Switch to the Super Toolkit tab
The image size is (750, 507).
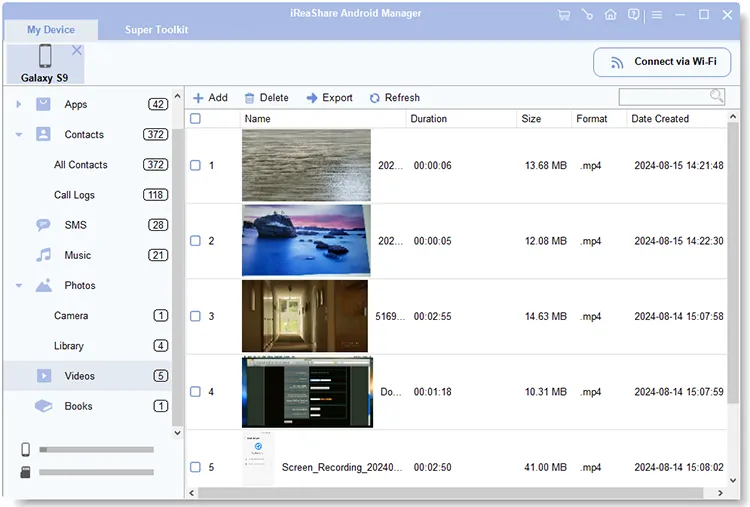(156, 30)
